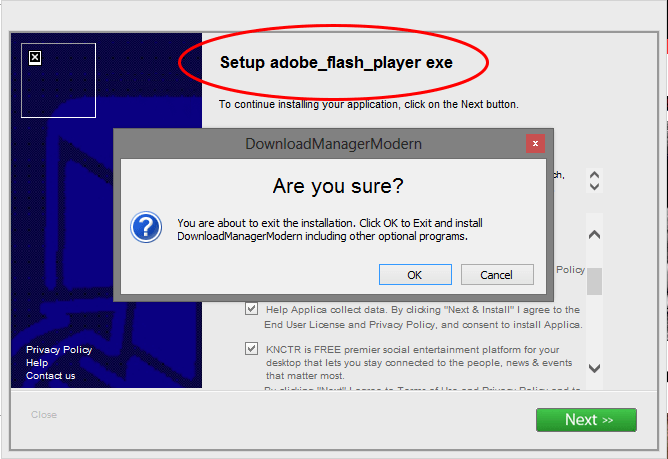This screenshot has width=668, height=459.
Task: Click the 'Setup adobe_flash_player exe' heading
Action: pyautogui.click(x=336, y=63)
